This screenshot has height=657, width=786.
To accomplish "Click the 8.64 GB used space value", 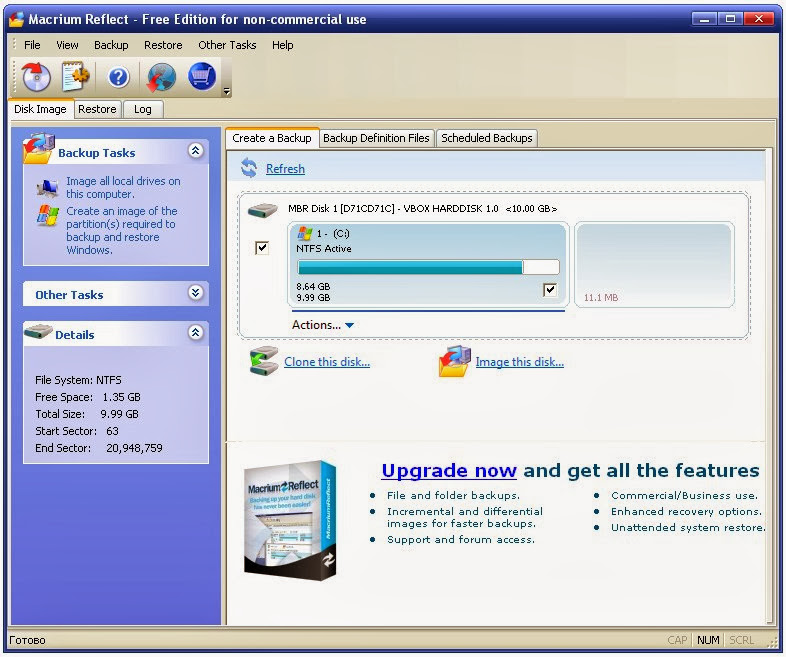I will point(313,286).
